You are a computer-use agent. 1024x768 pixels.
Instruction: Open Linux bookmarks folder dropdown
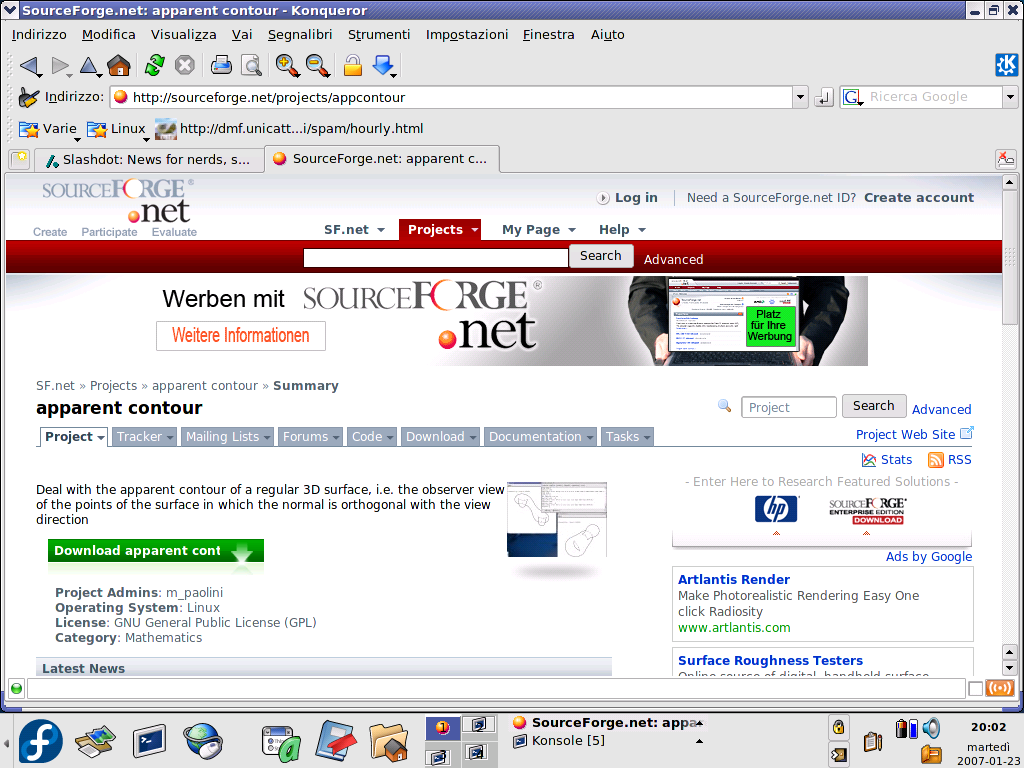pyautogui.click(x=116, y=129)
